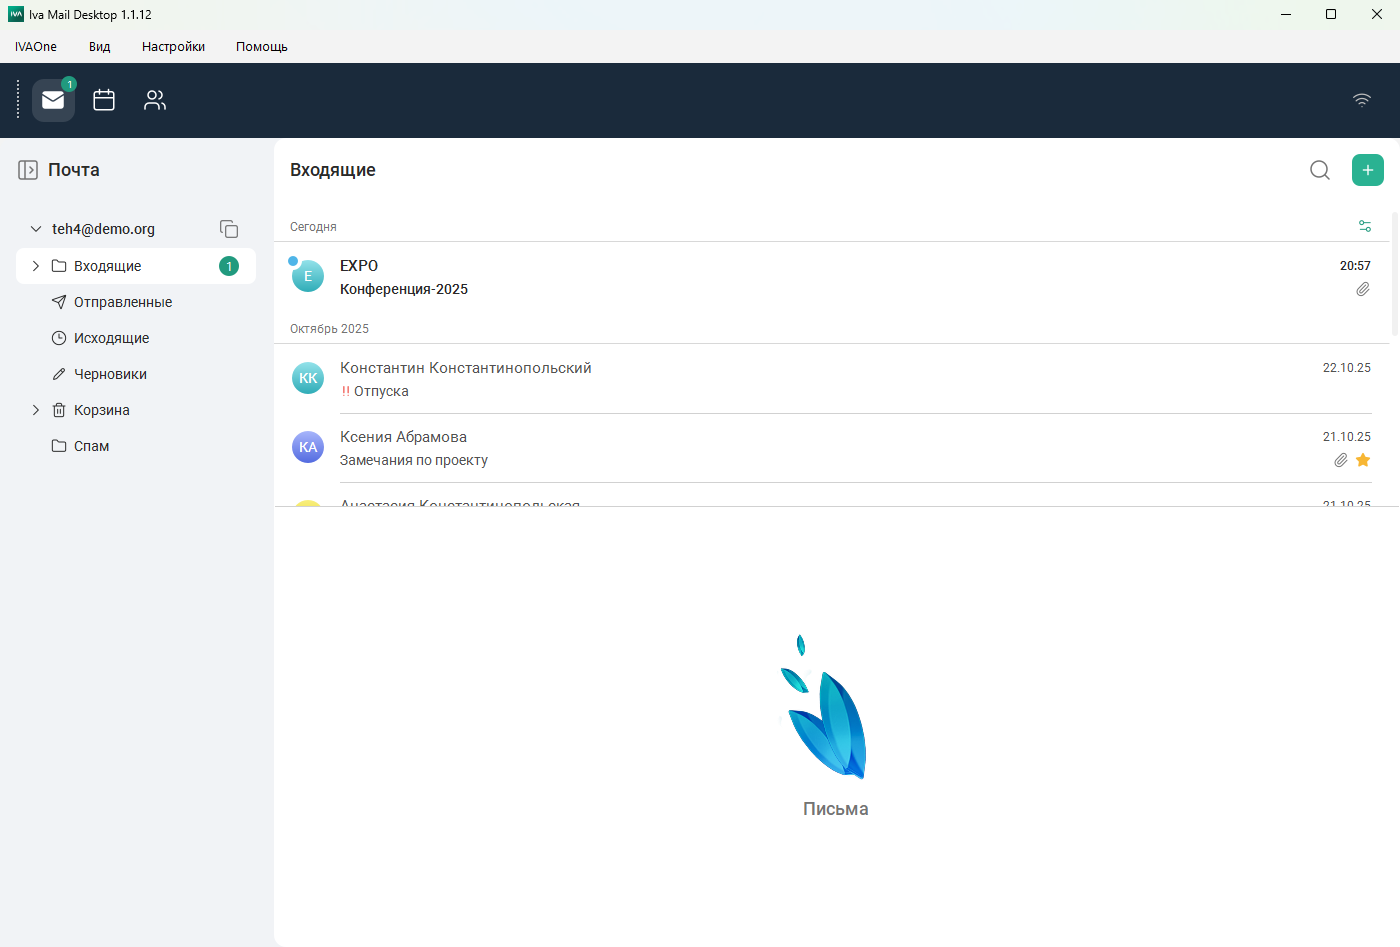Expand the Корзина folder chevron

pyautogui.click(x=36, y=410)
